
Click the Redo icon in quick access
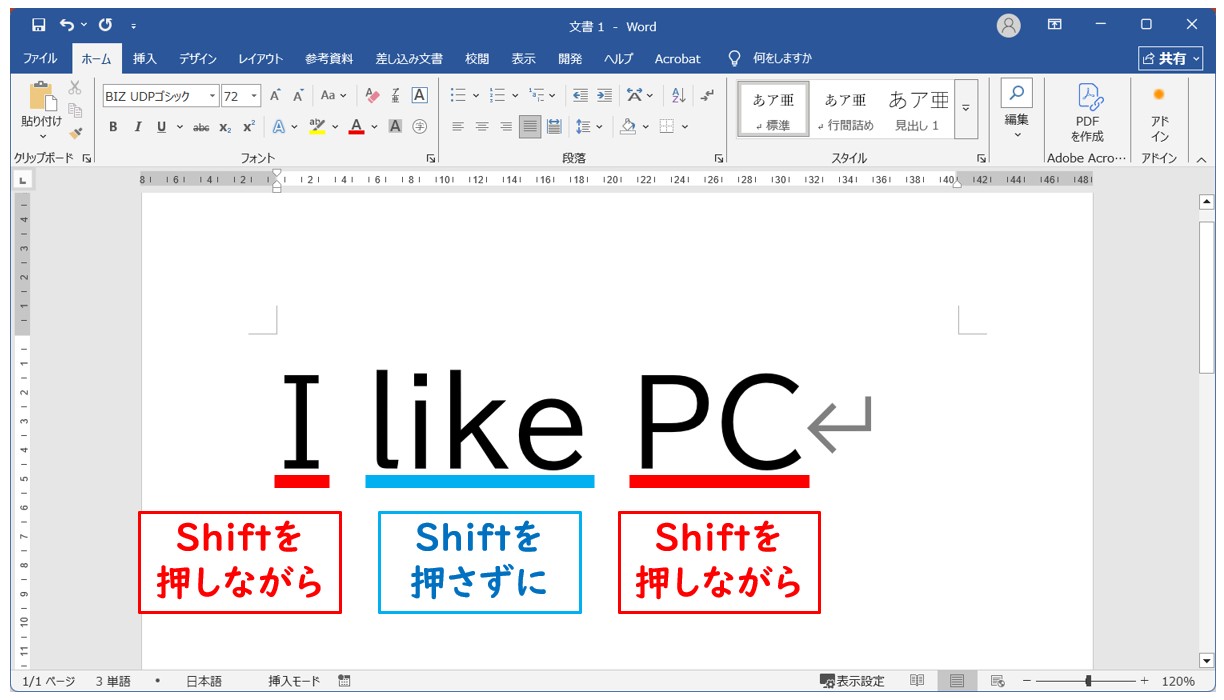105,25
